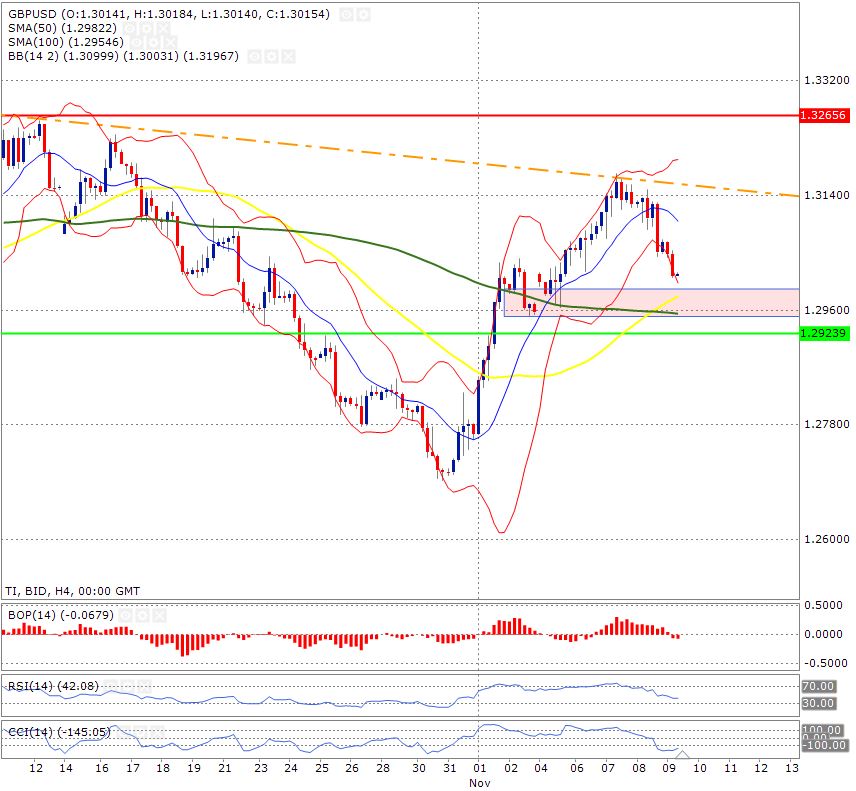856x791 pixels.
Task: Click the BB(14 2) values label
Action: pyautogui.click(x=123, y=56)
